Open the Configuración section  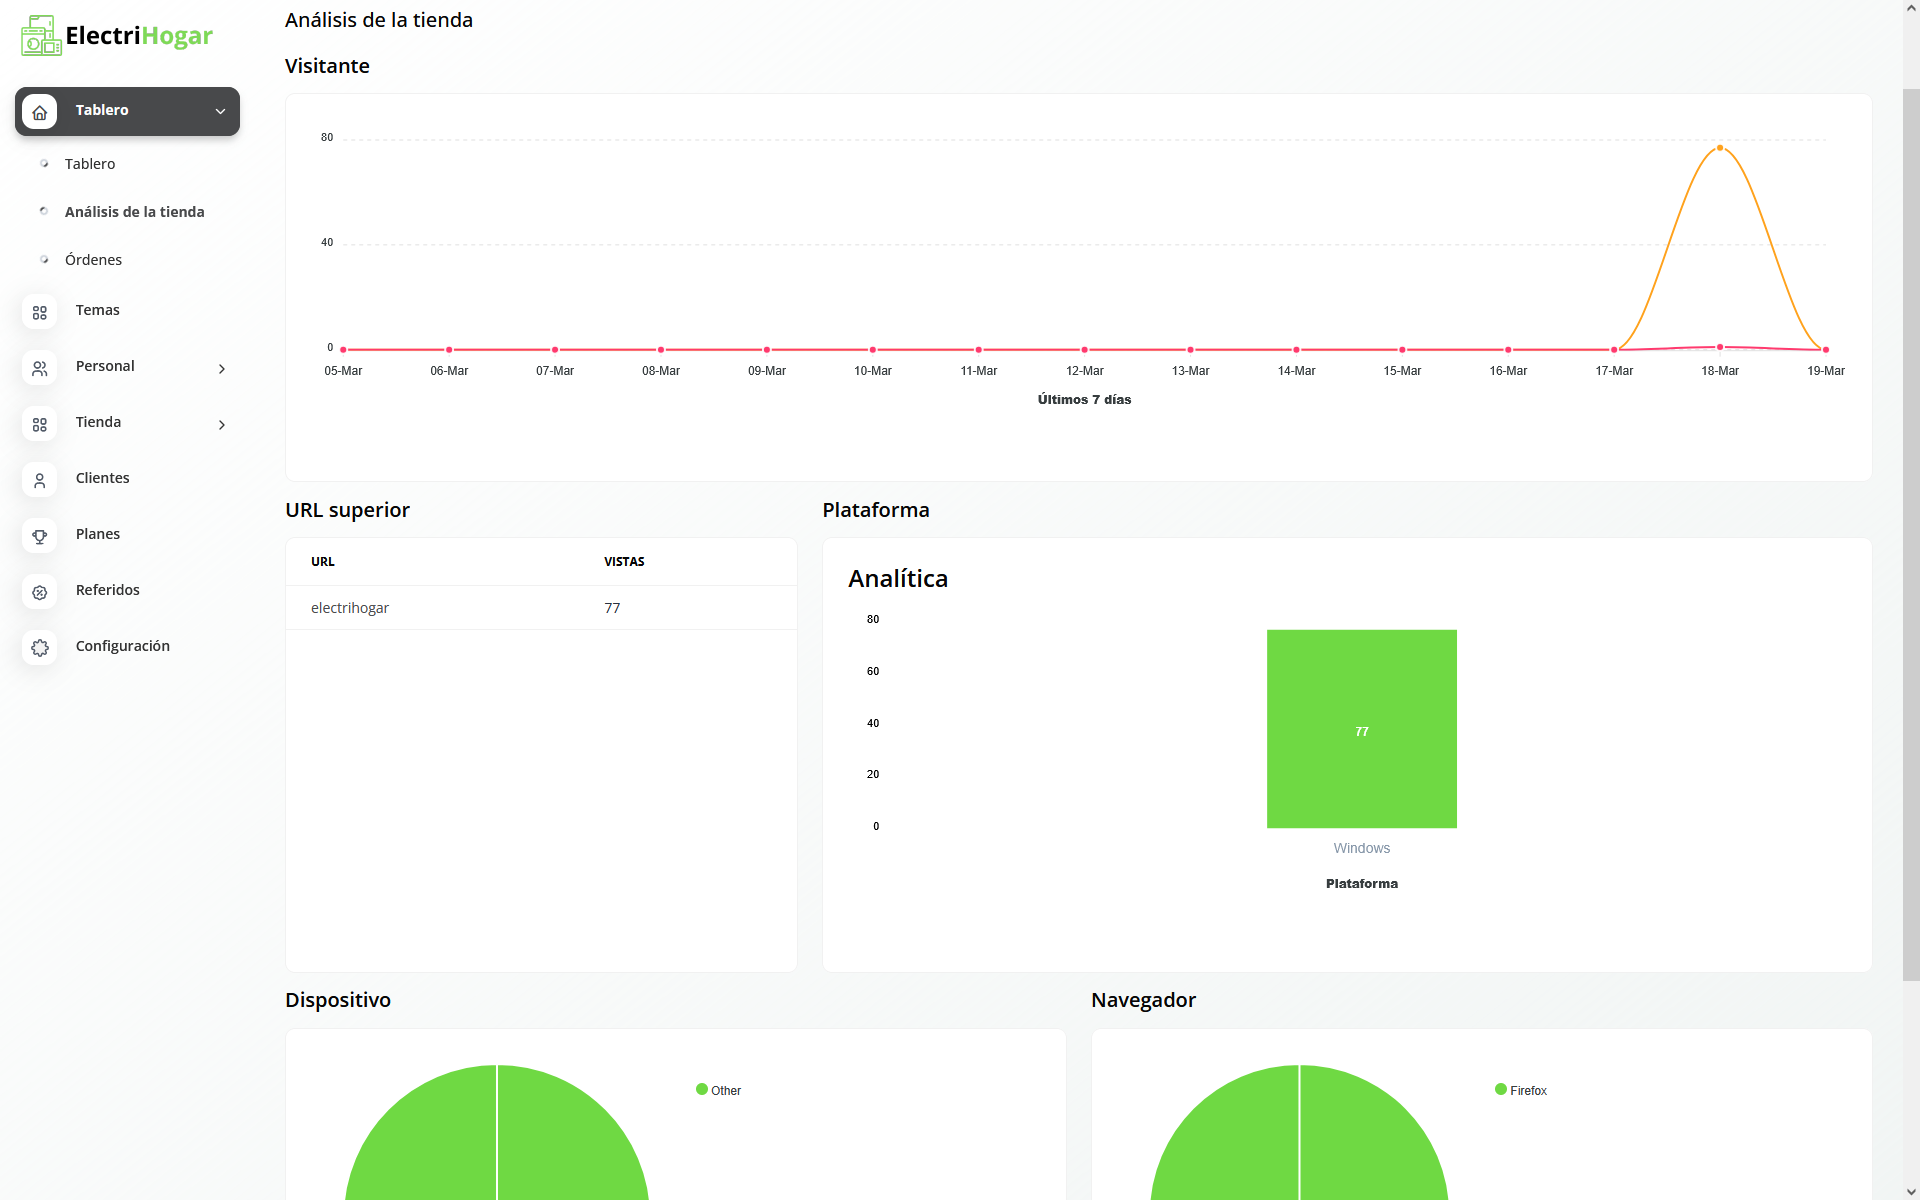tap(123, 646)
